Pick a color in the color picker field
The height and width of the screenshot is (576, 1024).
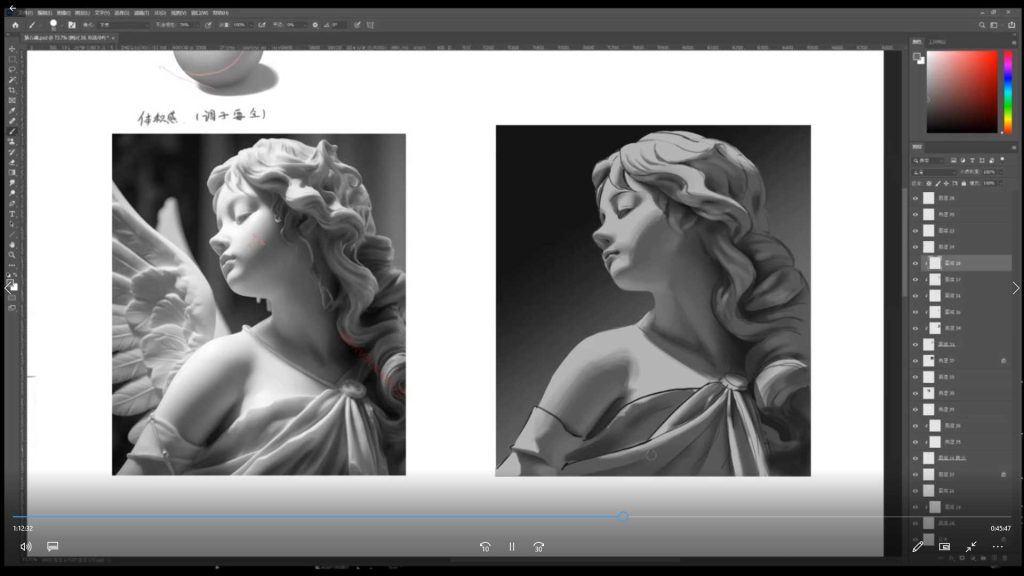pyautogui.click(x=960, y=92)
